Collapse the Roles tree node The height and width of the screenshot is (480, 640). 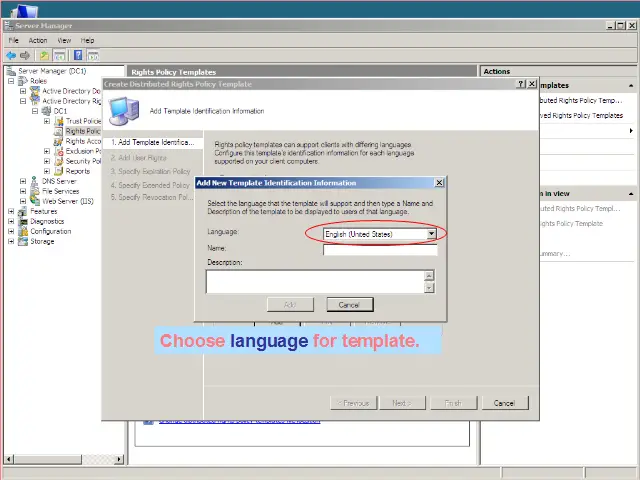pos(11,81)
